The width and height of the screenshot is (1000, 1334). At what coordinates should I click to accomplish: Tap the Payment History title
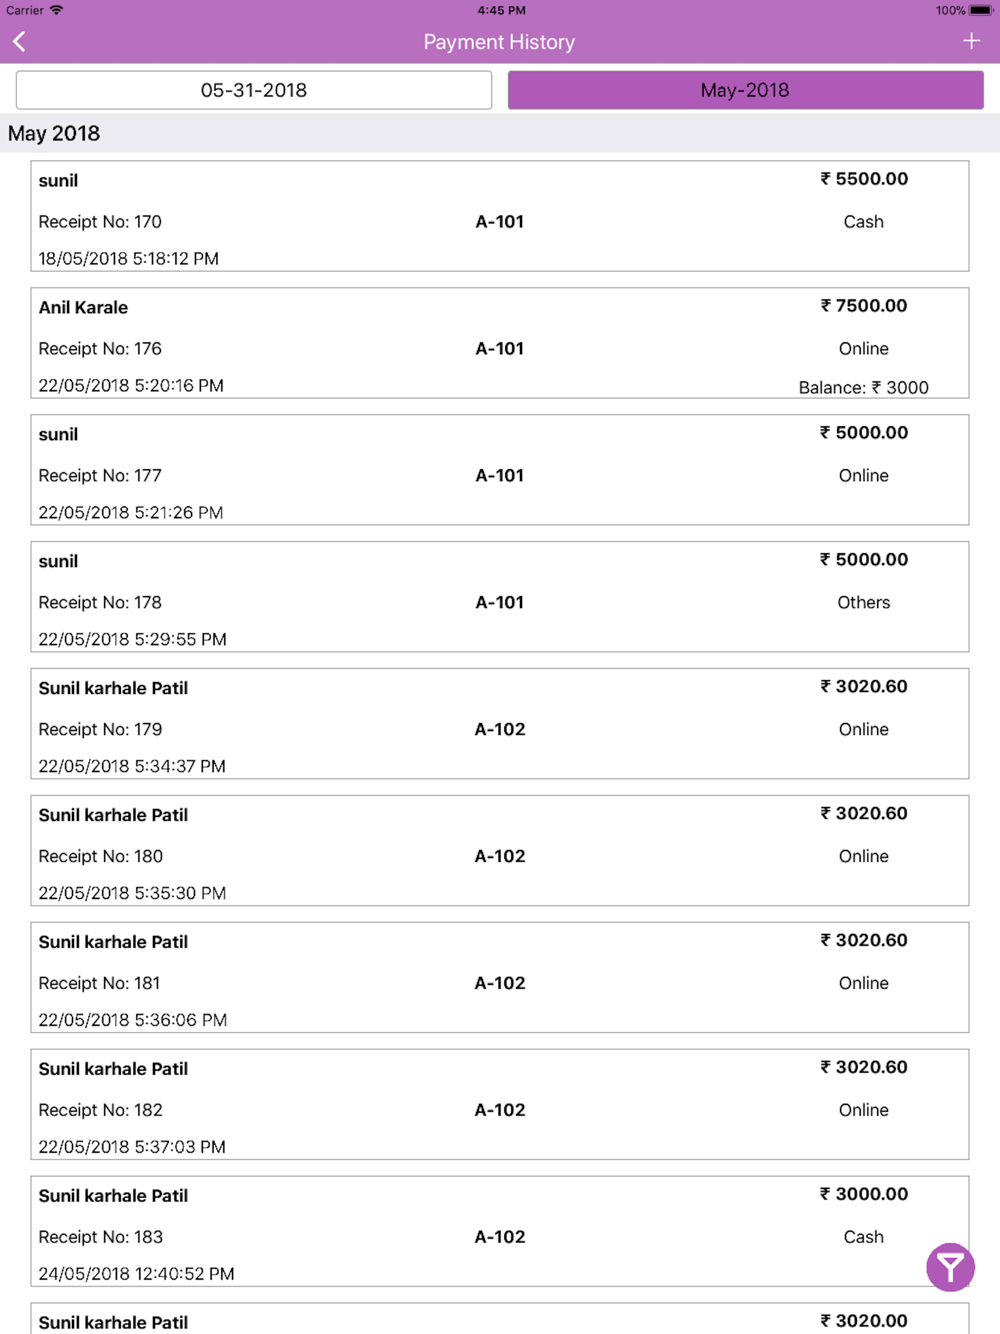(x=499, y=42)
